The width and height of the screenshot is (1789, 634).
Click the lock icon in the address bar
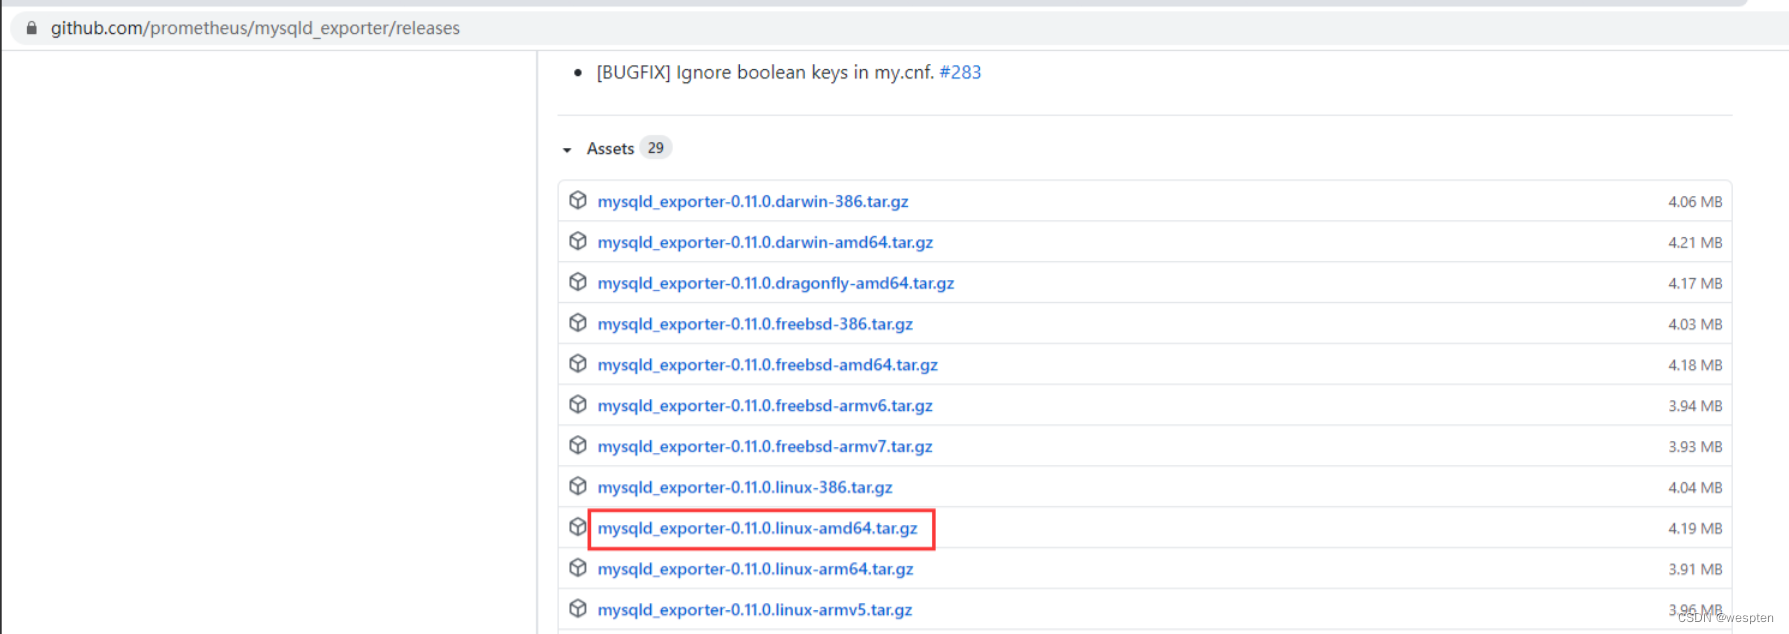(x=32, y=28)
